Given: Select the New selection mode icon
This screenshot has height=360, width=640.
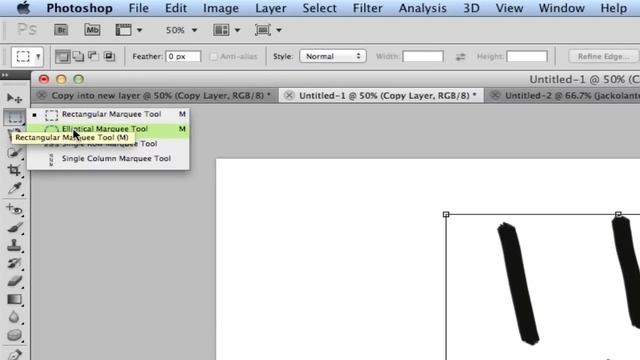Looking at the screenshot, I should click(x=62, y=56).
